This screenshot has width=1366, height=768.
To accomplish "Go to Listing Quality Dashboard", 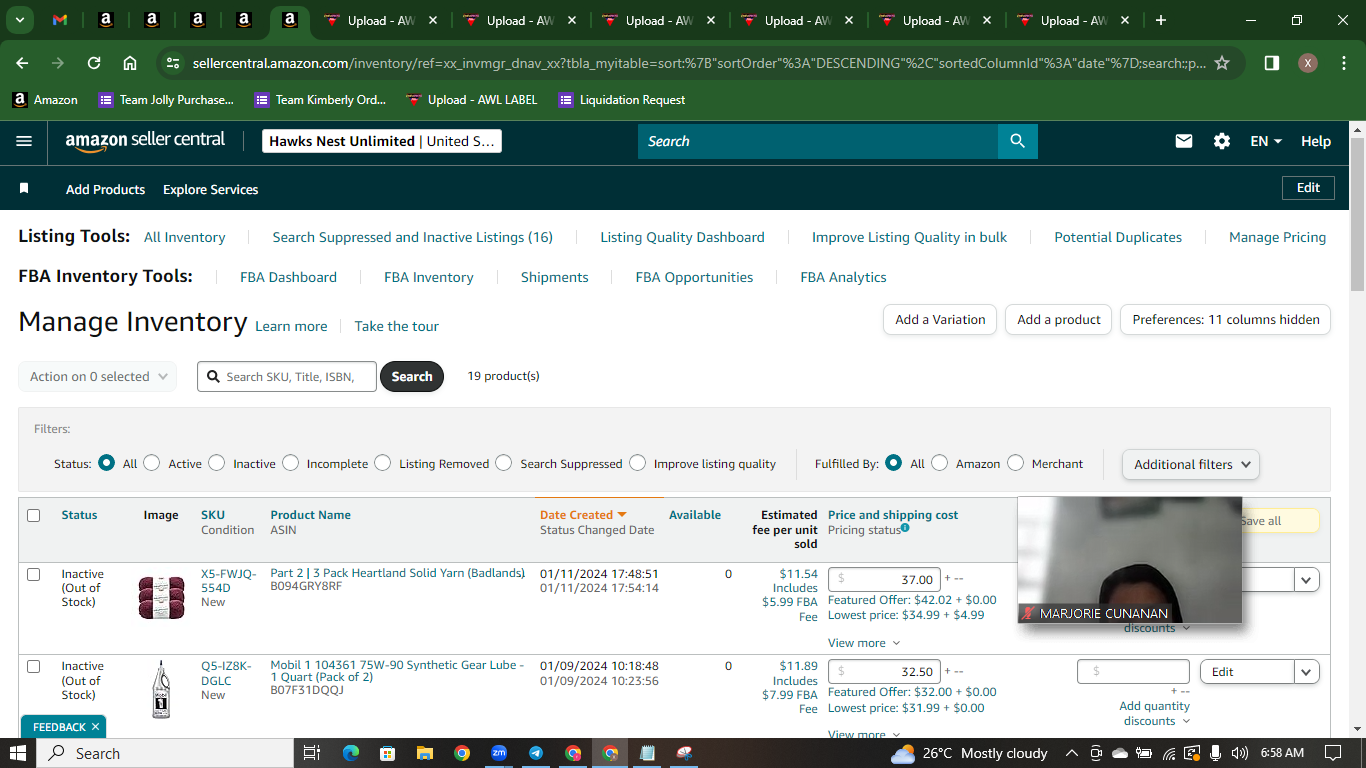I will 682,237.
